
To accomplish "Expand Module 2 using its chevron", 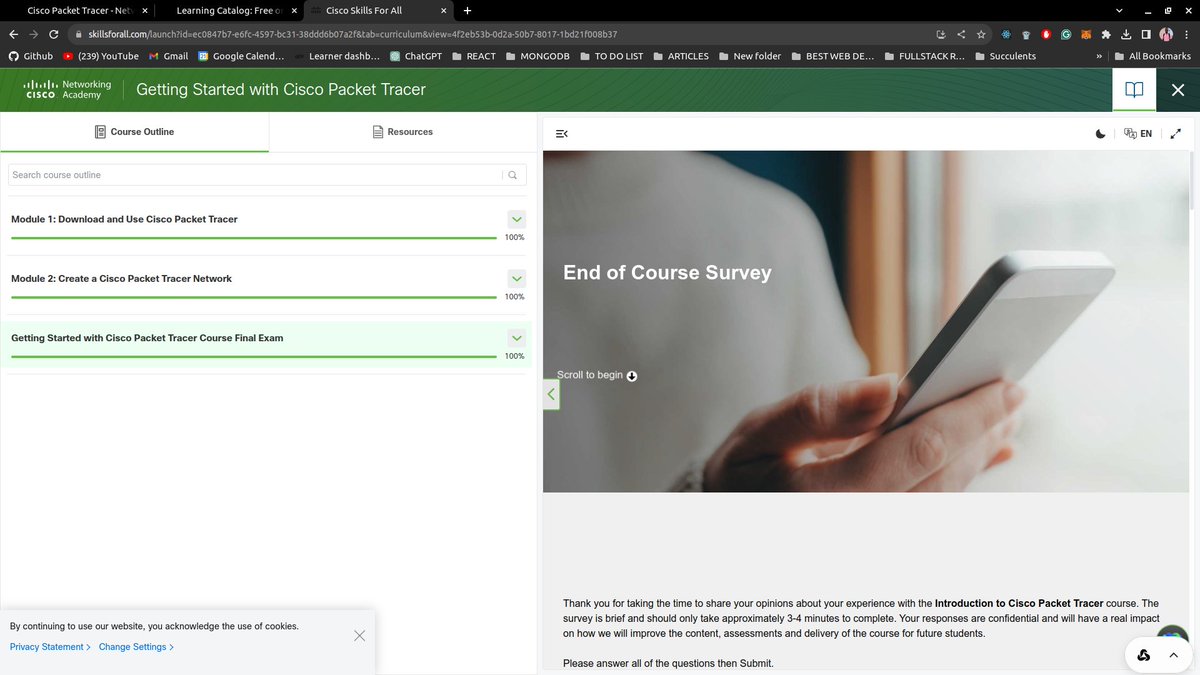I will [x=516, y=279].
